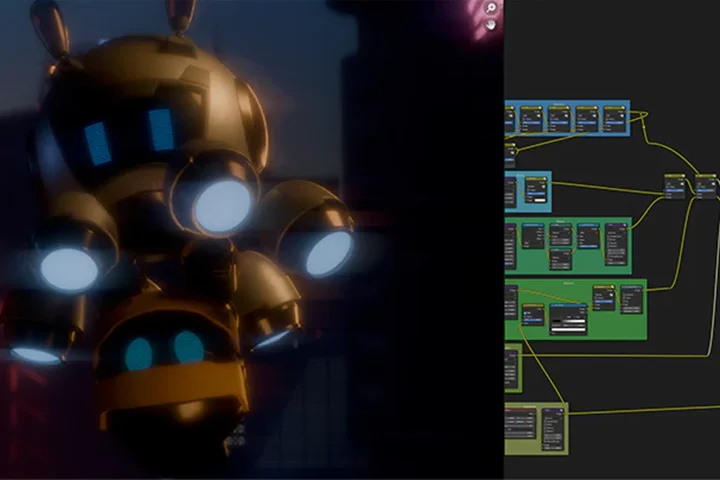This screenshot has width=720, height=480.
Task: Select the standalone node left of the far-right edge node
Action: [x=675, y=187]
